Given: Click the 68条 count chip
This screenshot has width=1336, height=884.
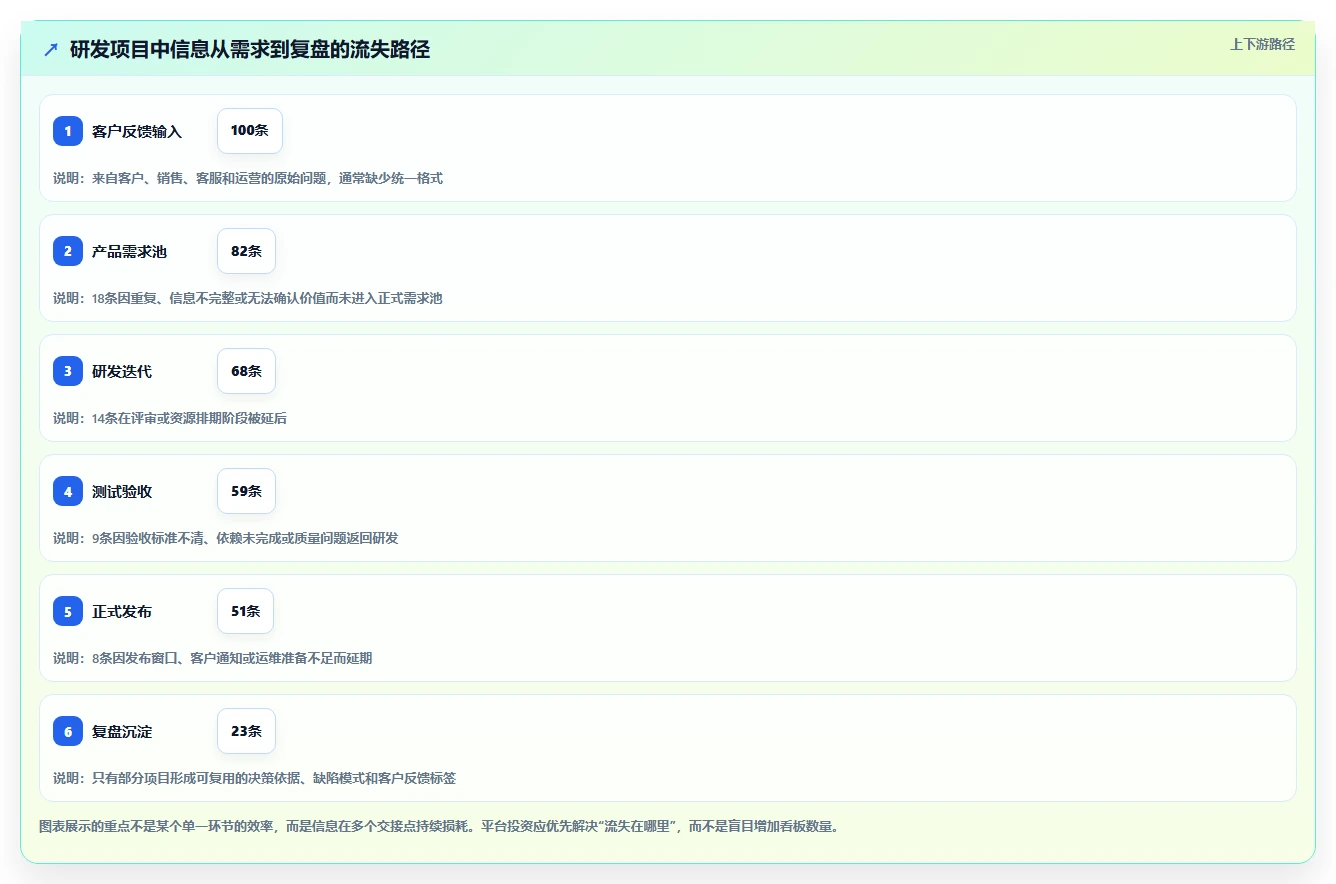Looking at the screenshot, I should click(x=246, y=371).
